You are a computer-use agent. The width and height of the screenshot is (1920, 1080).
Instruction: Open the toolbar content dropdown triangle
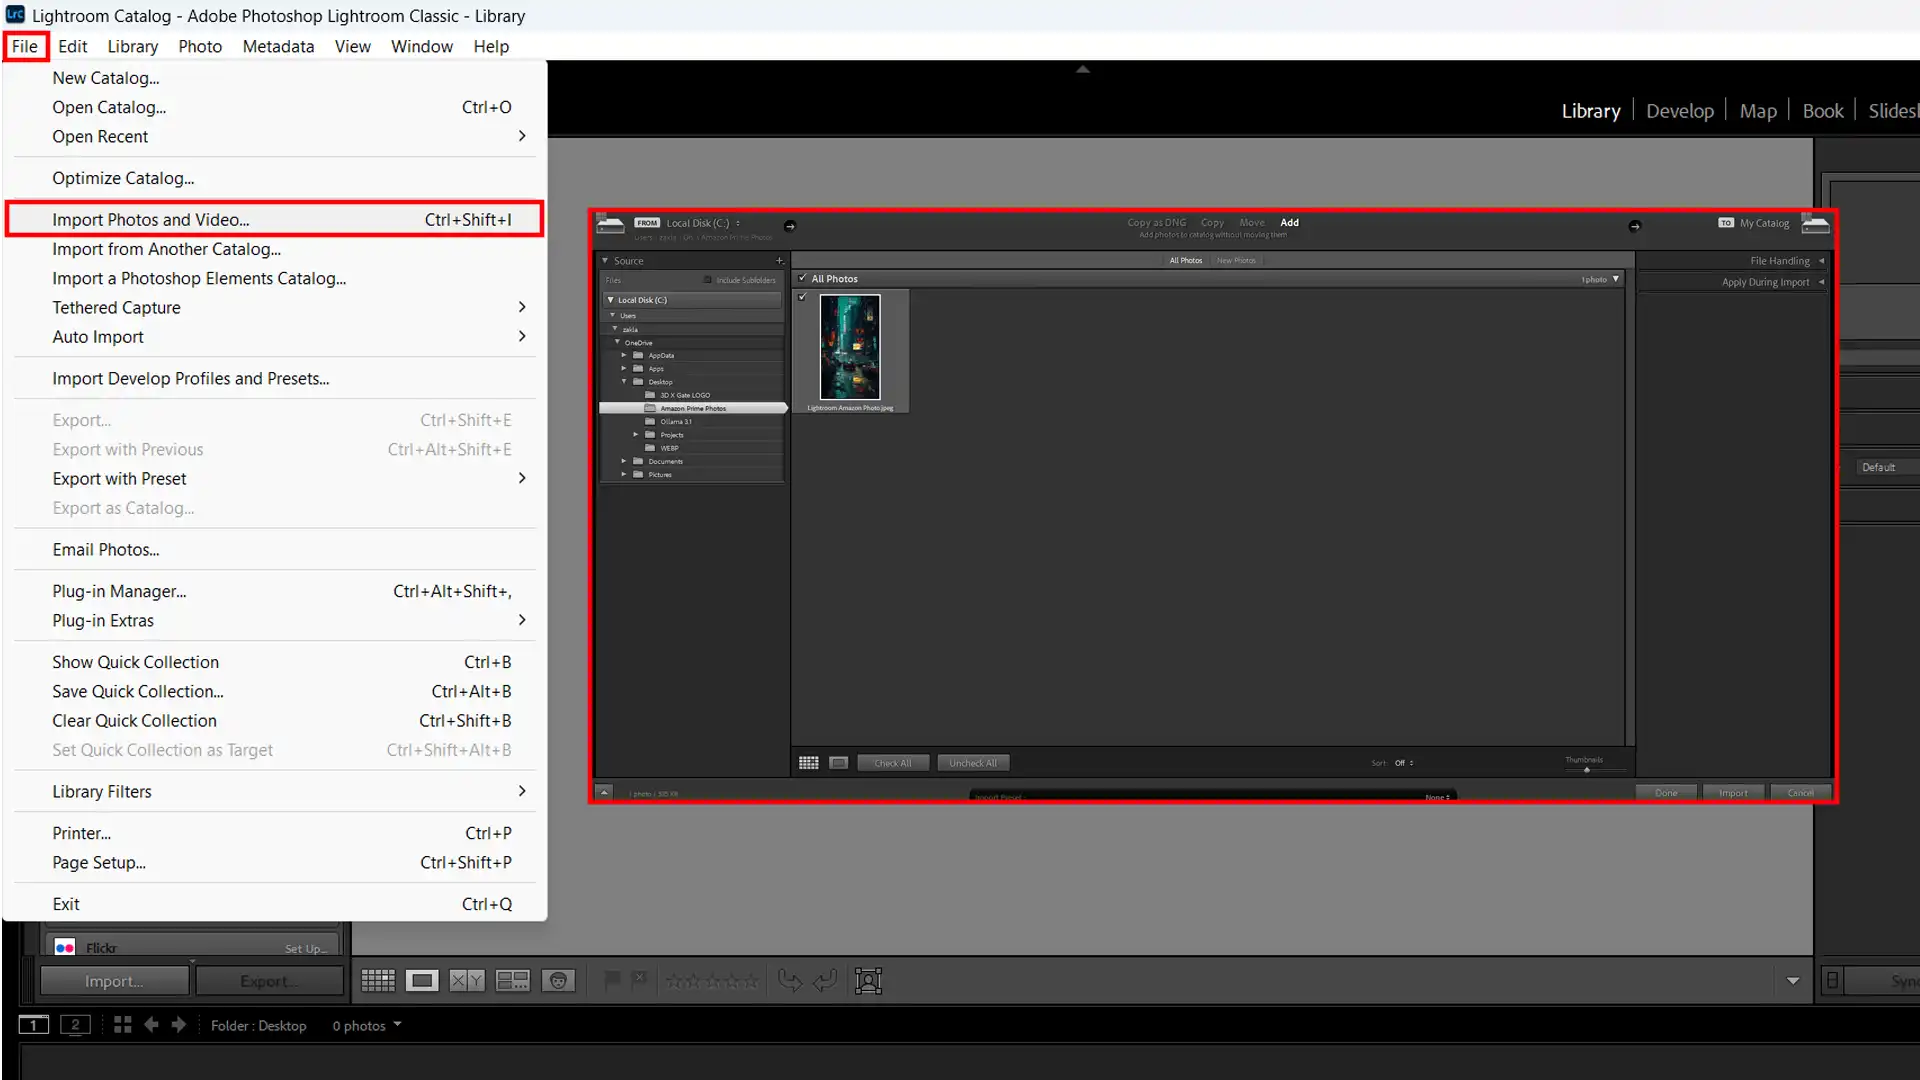1793,981
